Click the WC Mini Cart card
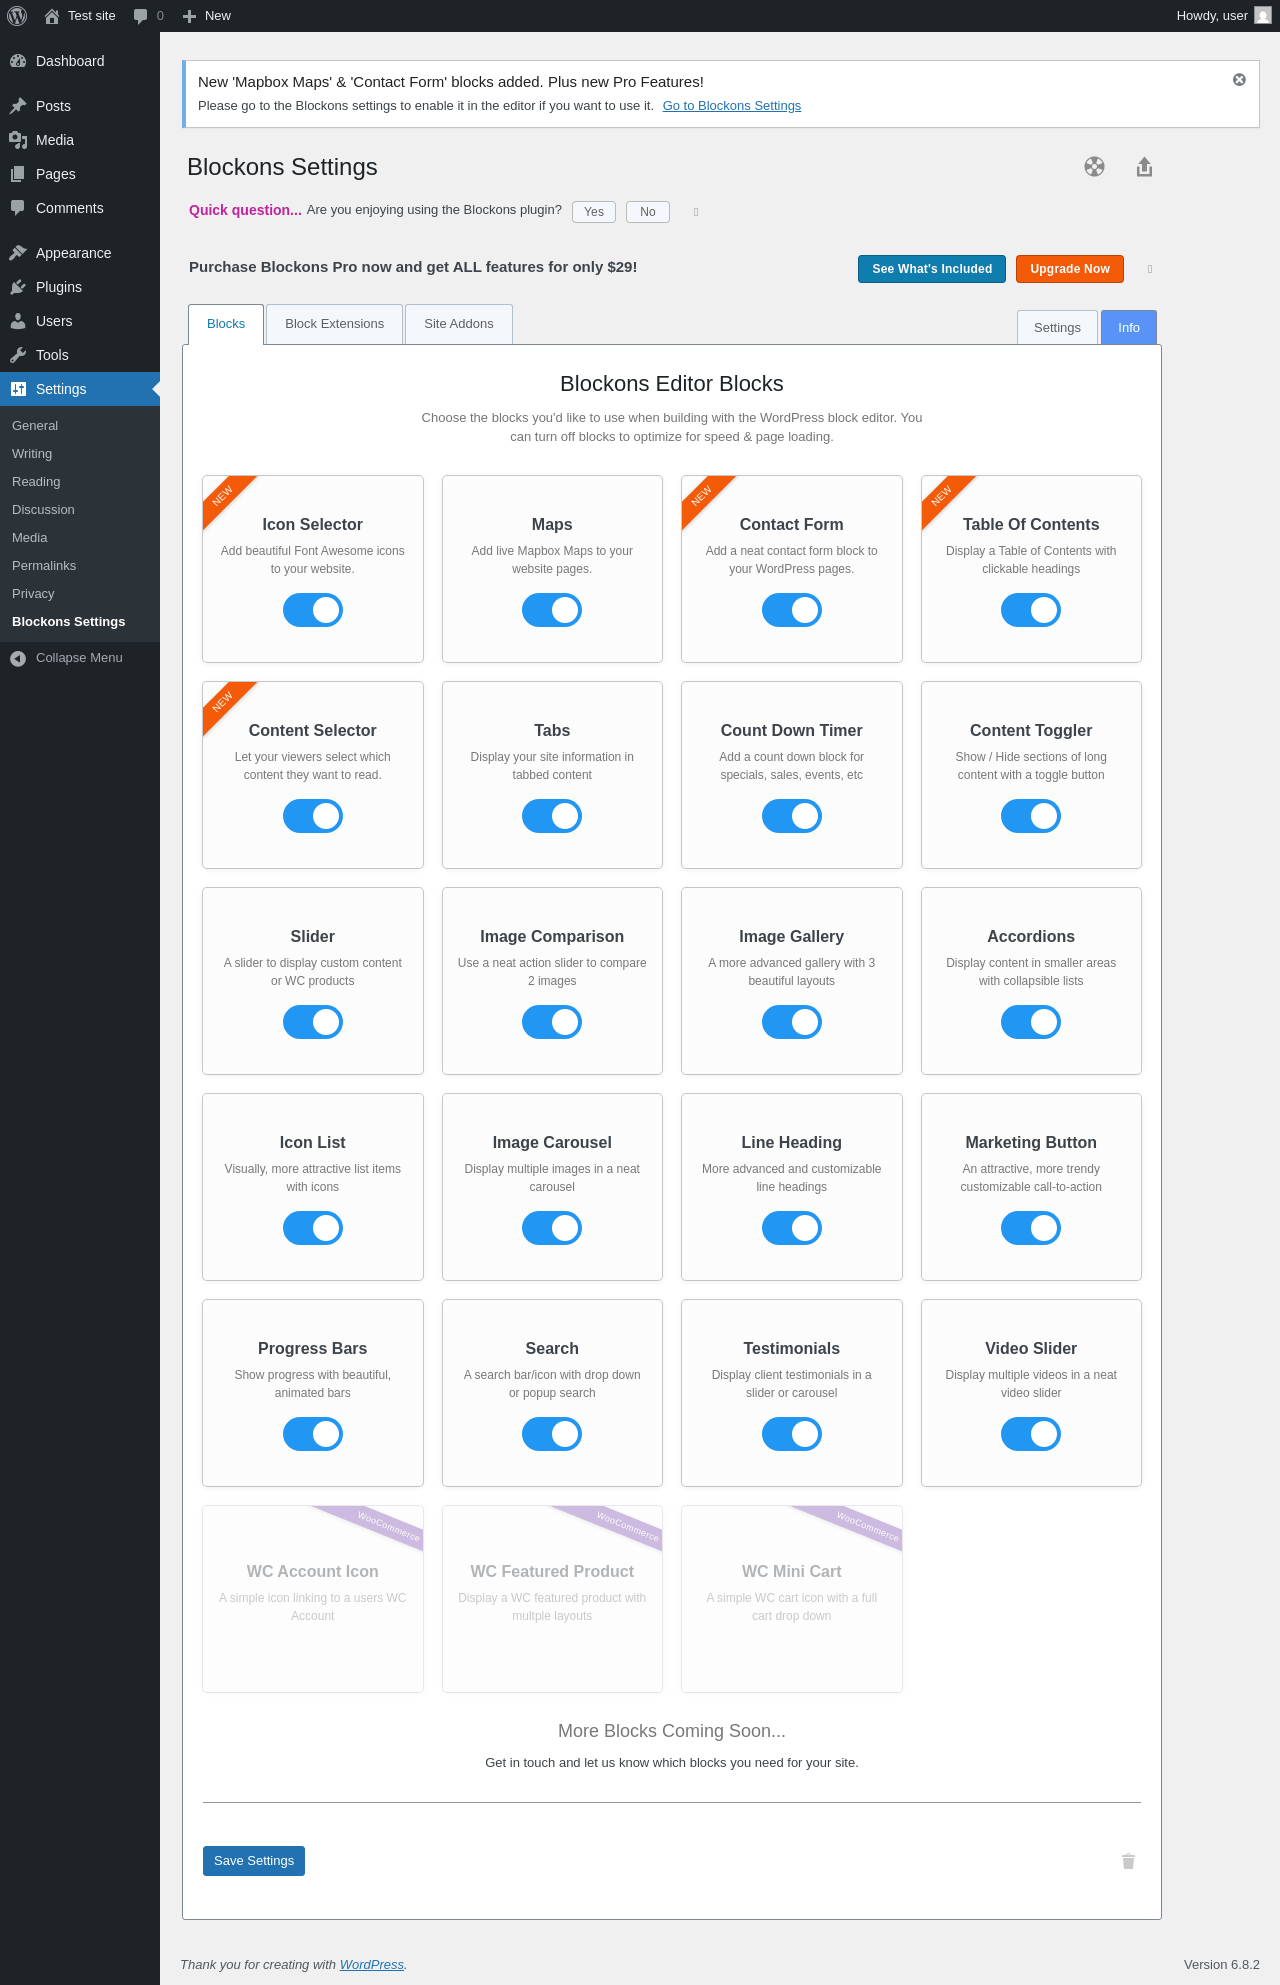Image resolution: width=1280 pixels, height=1985 pixels. pyautogui.click(x=792, y=1599)
